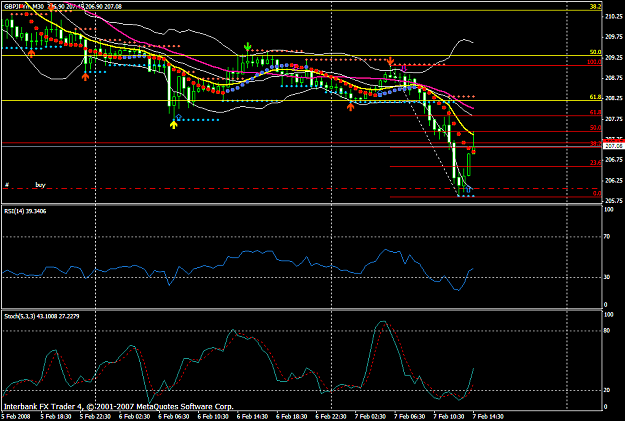Viewport: 625px width, 421px height.
Task: Click the 206.25 price axis label
Action: pos(614,181)
